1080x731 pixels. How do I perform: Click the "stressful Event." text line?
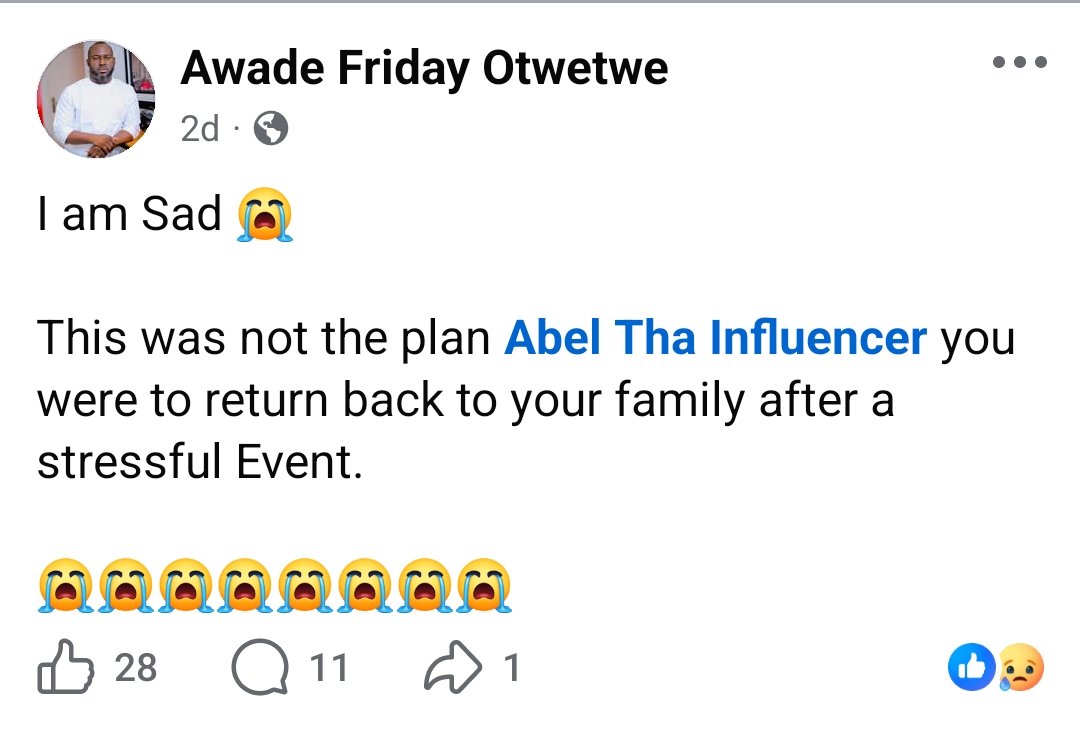[x=198, y=463]
